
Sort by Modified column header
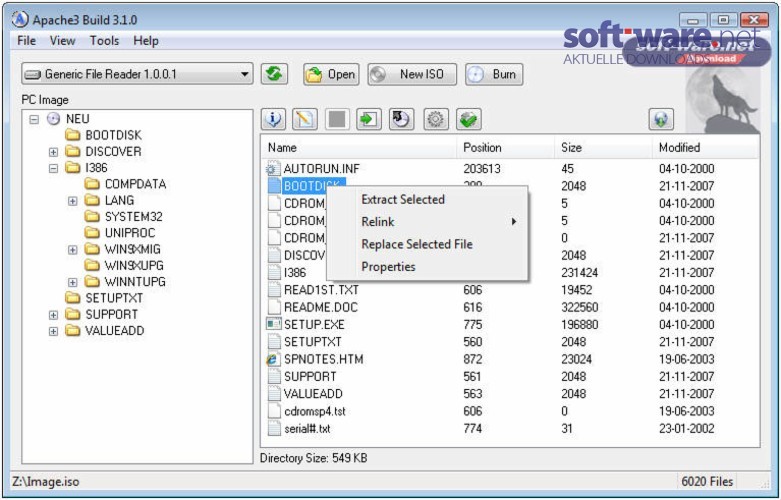click(705, 147)
